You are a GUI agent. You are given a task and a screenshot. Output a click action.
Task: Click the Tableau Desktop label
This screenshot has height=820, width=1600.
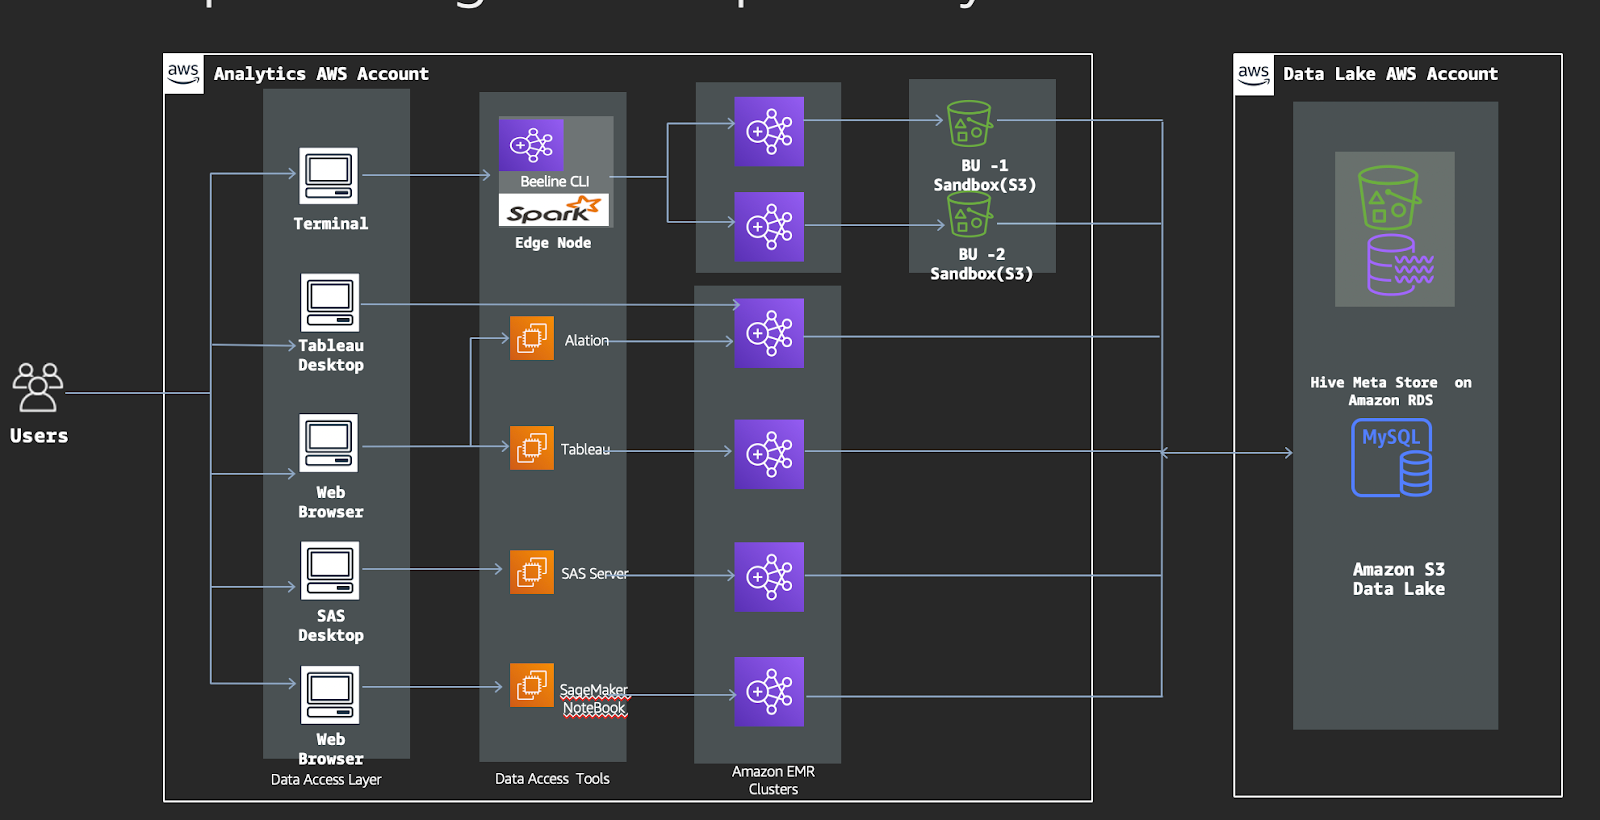331,355
